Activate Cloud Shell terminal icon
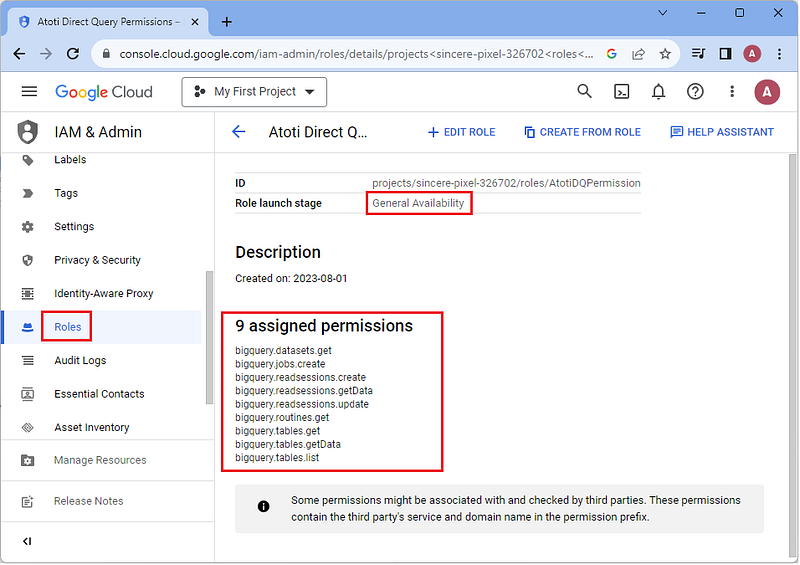The width and height of the screenshot is (800, 565). pyautogui.click(x=621, y=92)
